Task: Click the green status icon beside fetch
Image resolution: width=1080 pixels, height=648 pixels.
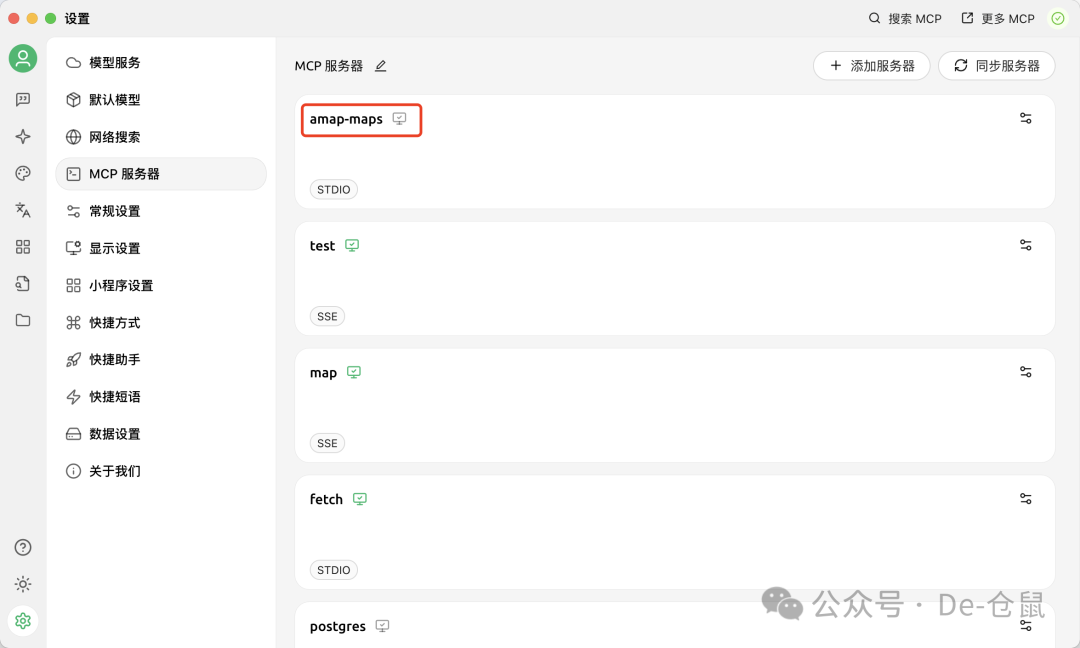Action: point(360,499)
